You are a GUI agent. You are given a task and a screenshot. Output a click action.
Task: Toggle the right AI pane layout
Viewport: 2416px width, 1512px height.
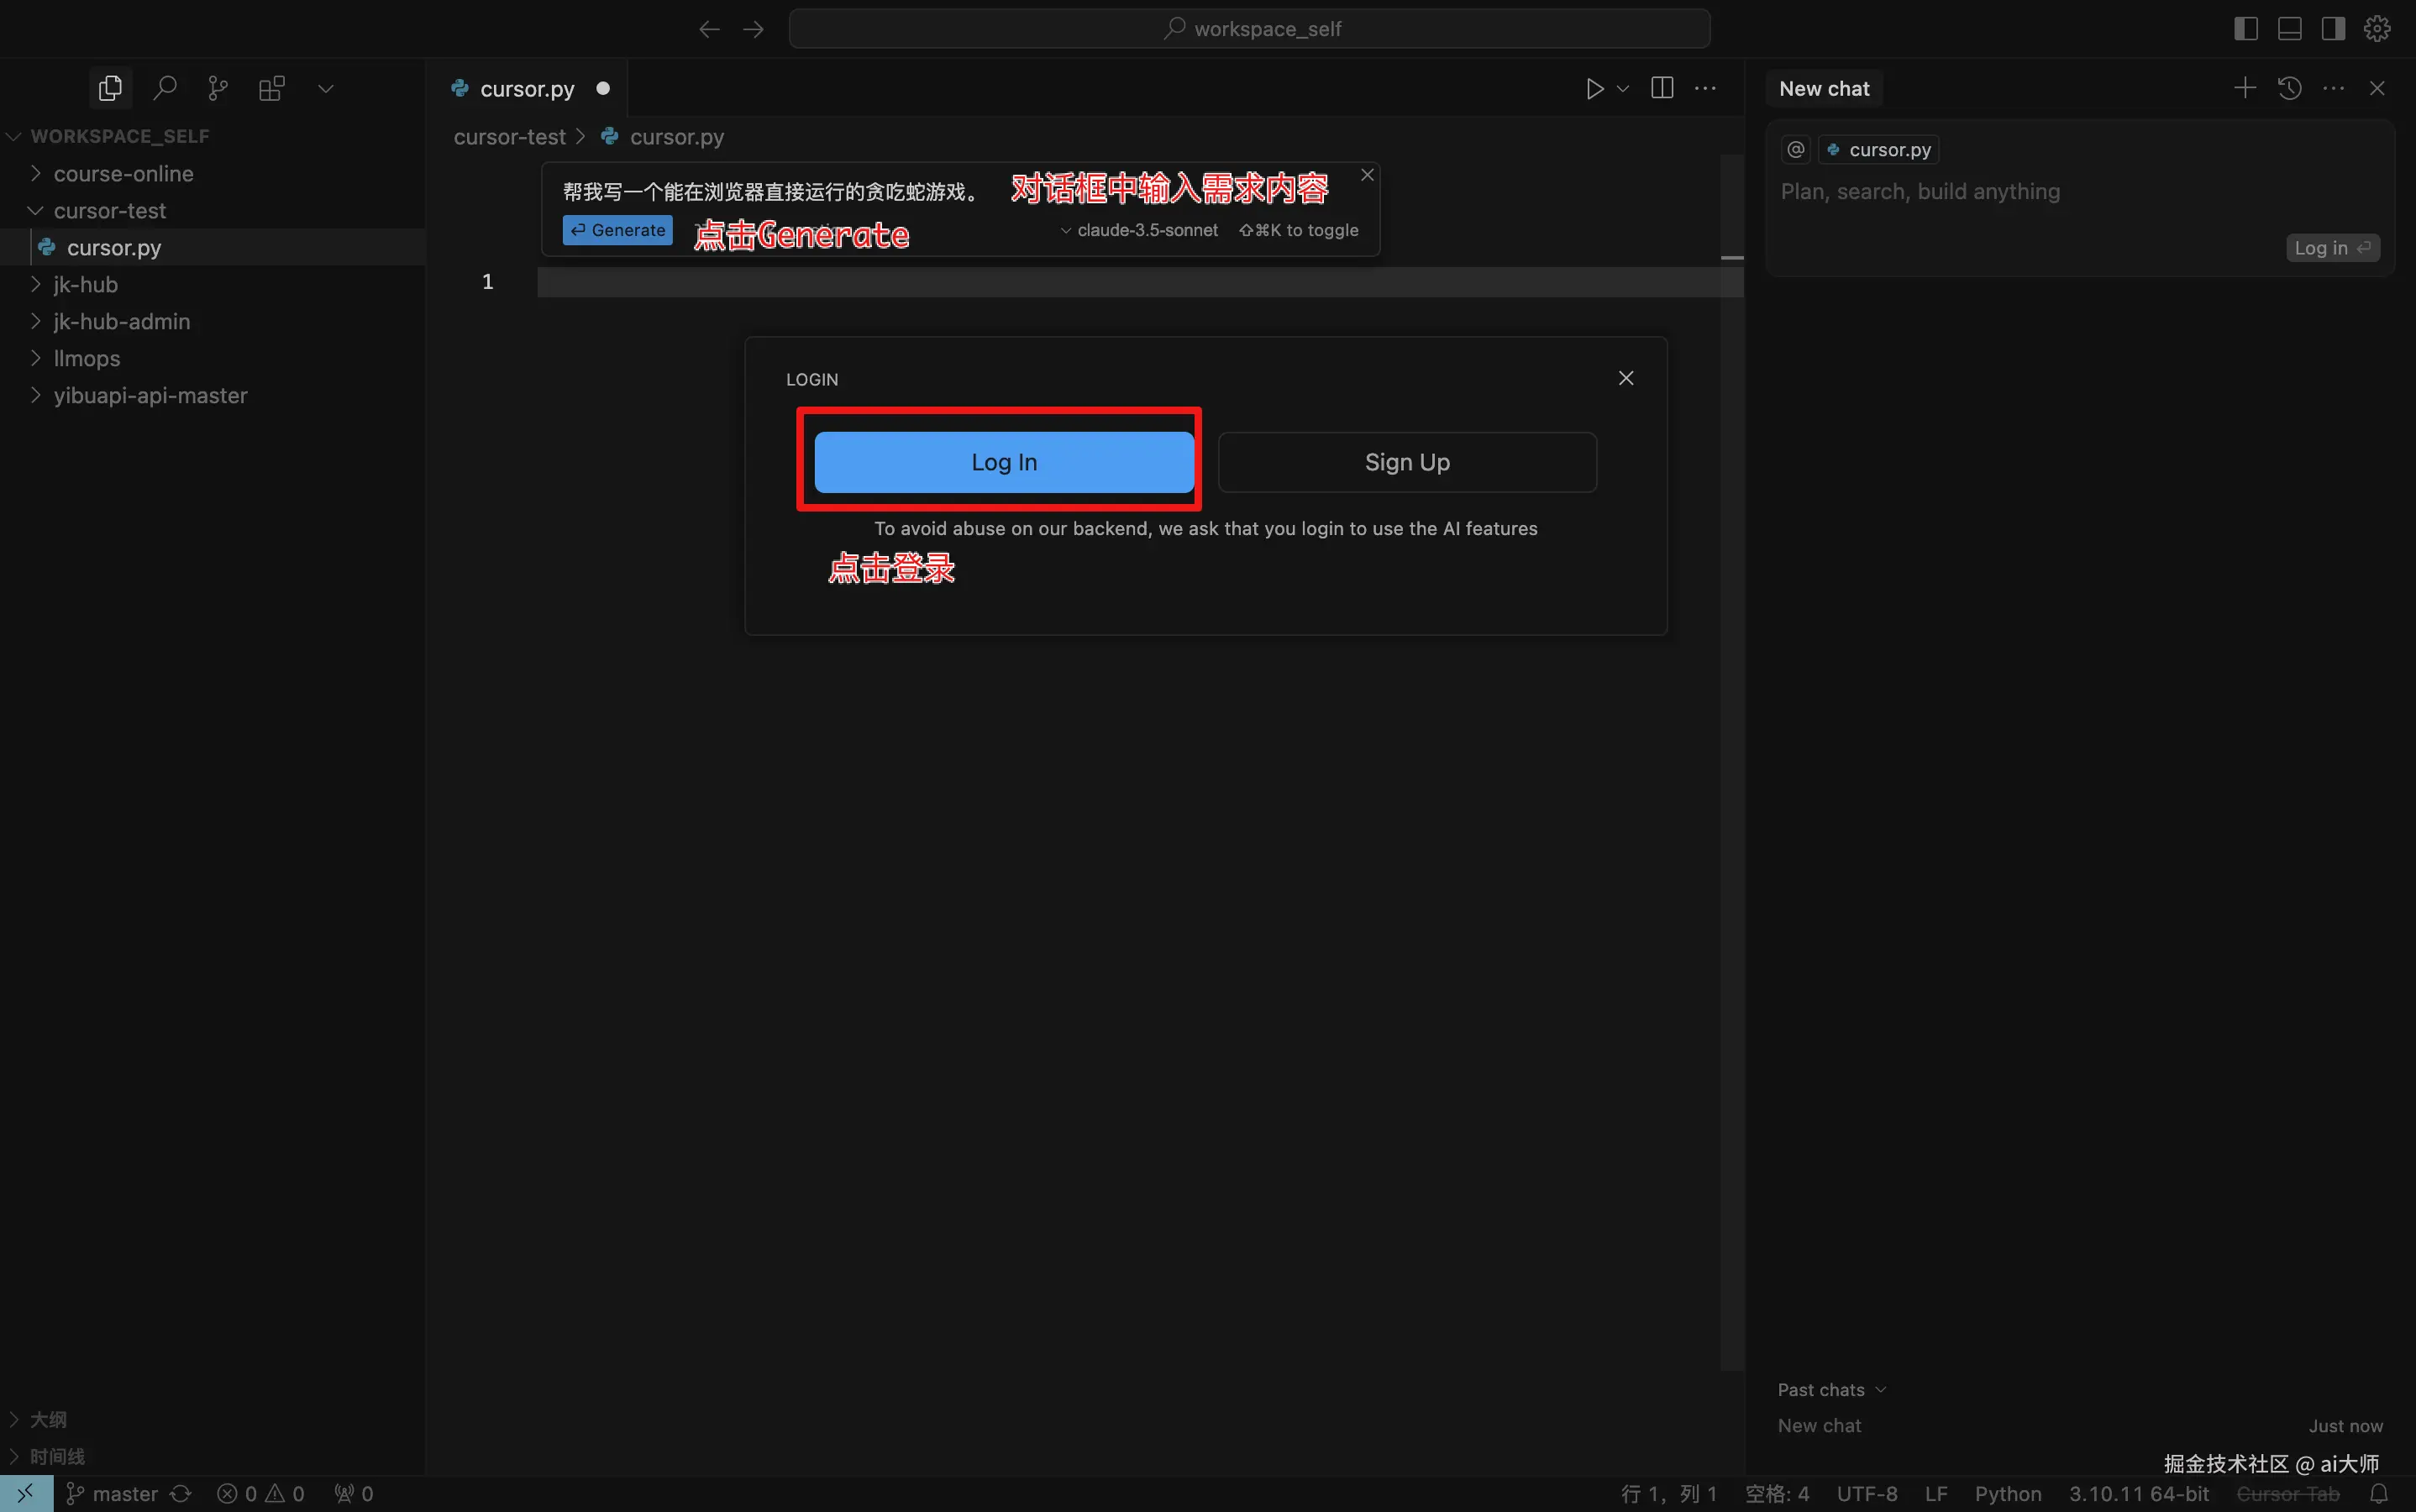click(2333, 28)
